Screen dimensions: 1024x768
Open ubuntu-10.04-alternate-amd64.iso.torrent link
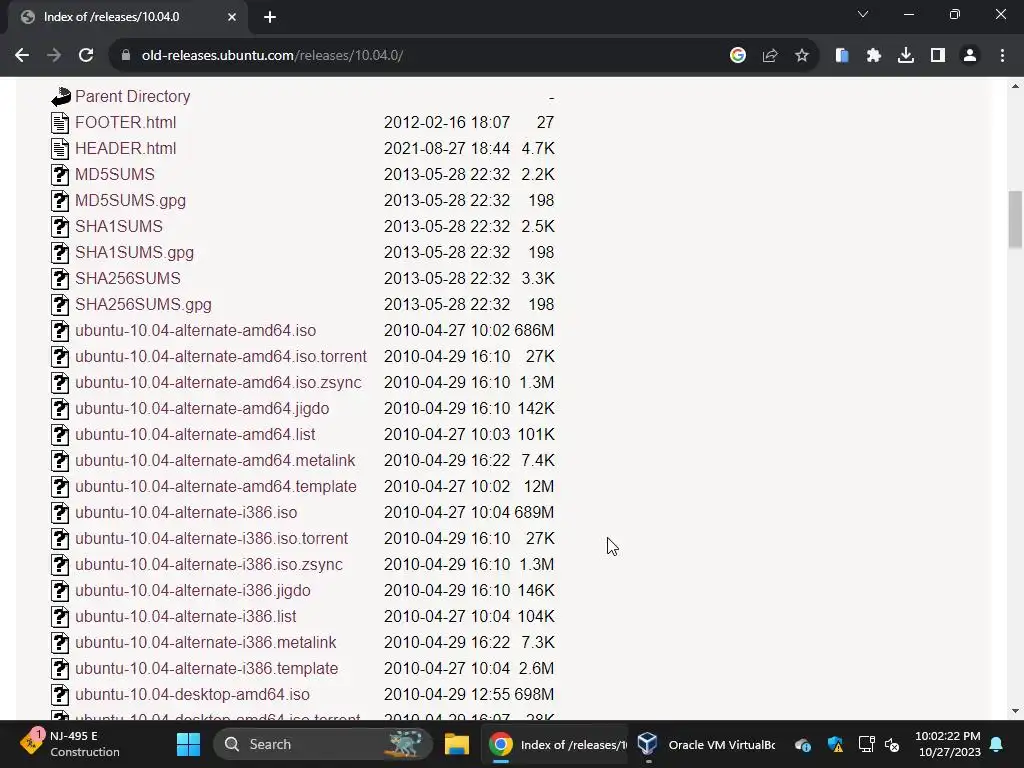pyautogui.click(x=221, y=357)
